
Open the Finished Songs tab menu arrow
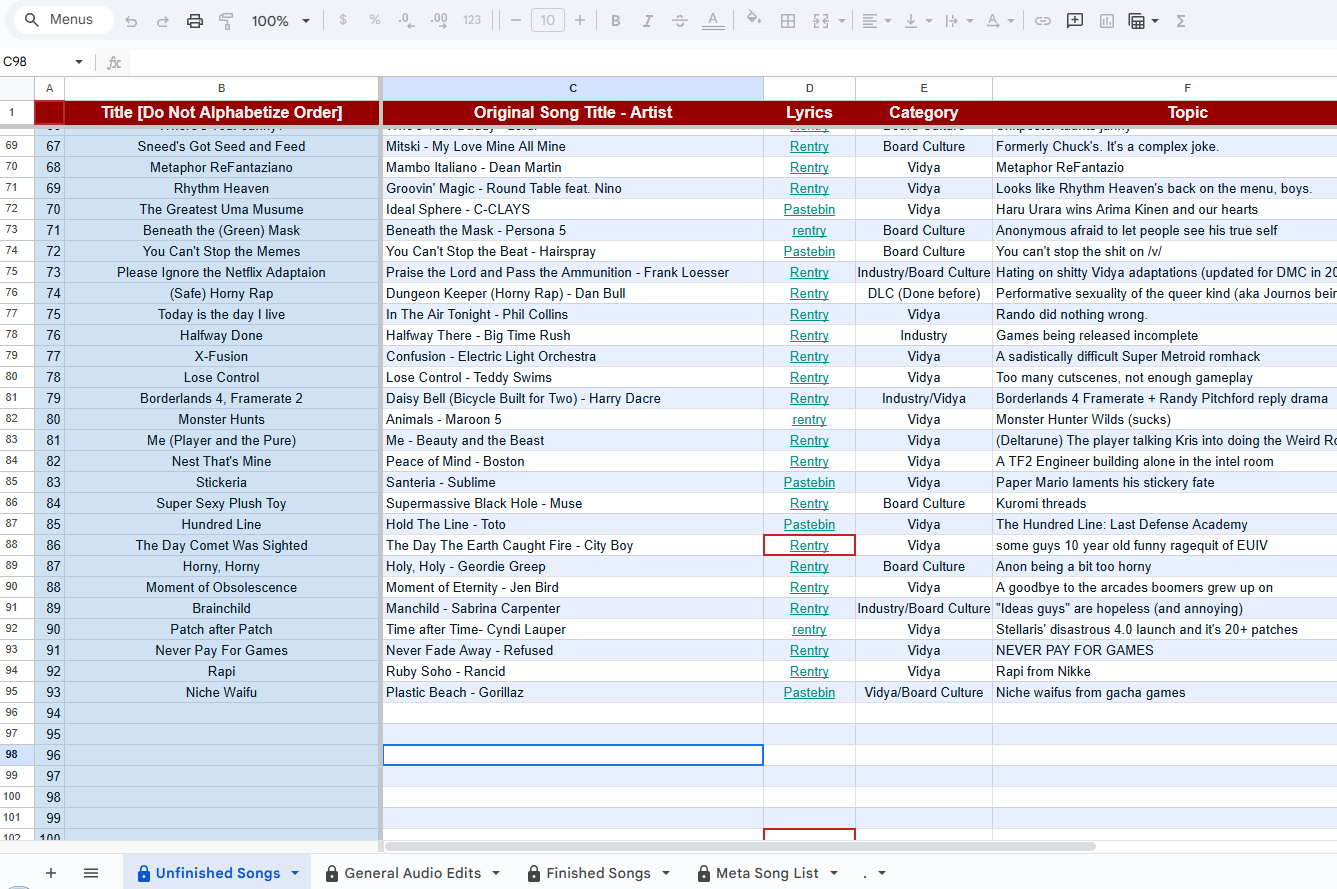tap(666, 873)
